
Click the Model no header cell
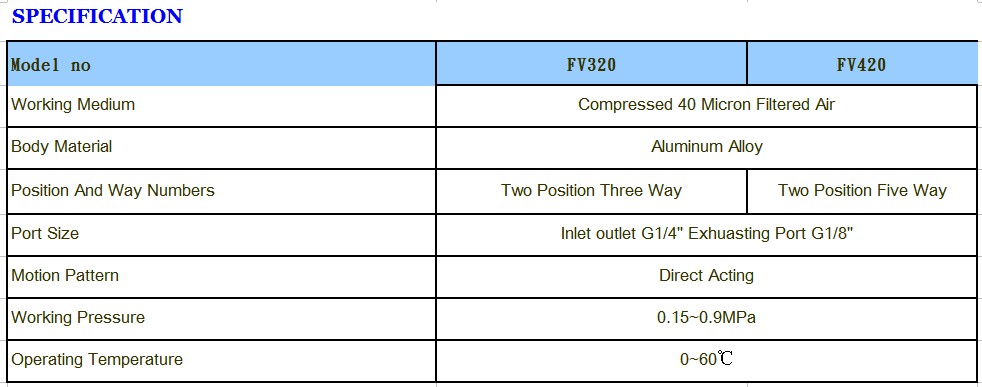click(221, 64)
